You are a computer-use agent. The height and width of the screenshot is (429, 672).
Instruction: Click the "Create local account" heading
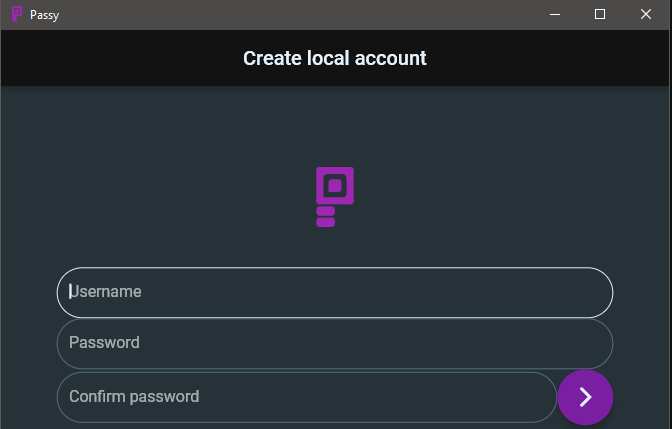coord(335,58)
